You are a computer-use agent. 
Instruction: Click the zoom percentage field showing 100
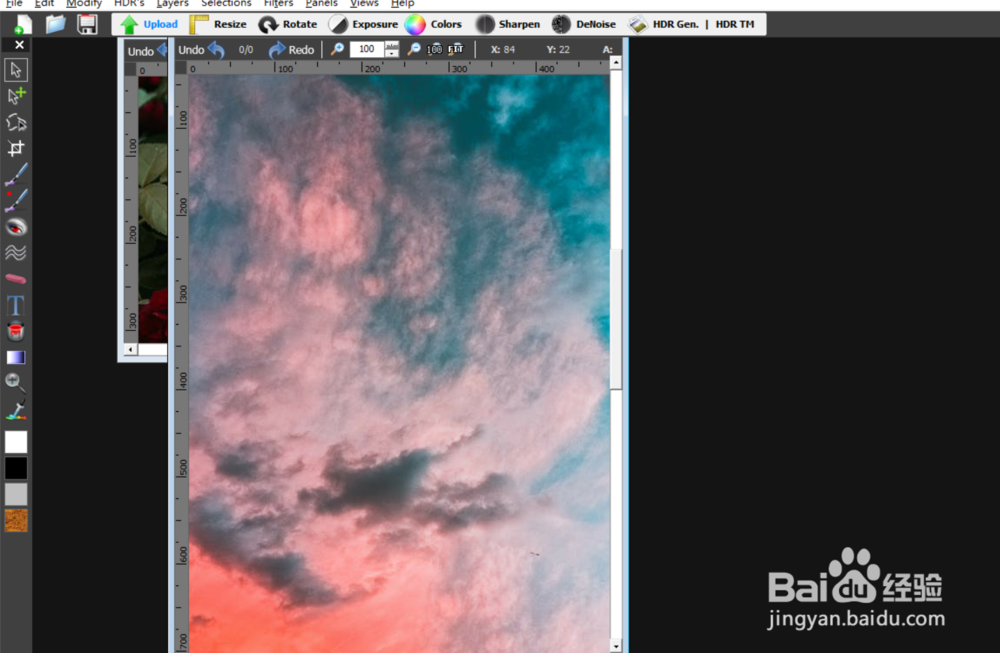pos(366,49)
